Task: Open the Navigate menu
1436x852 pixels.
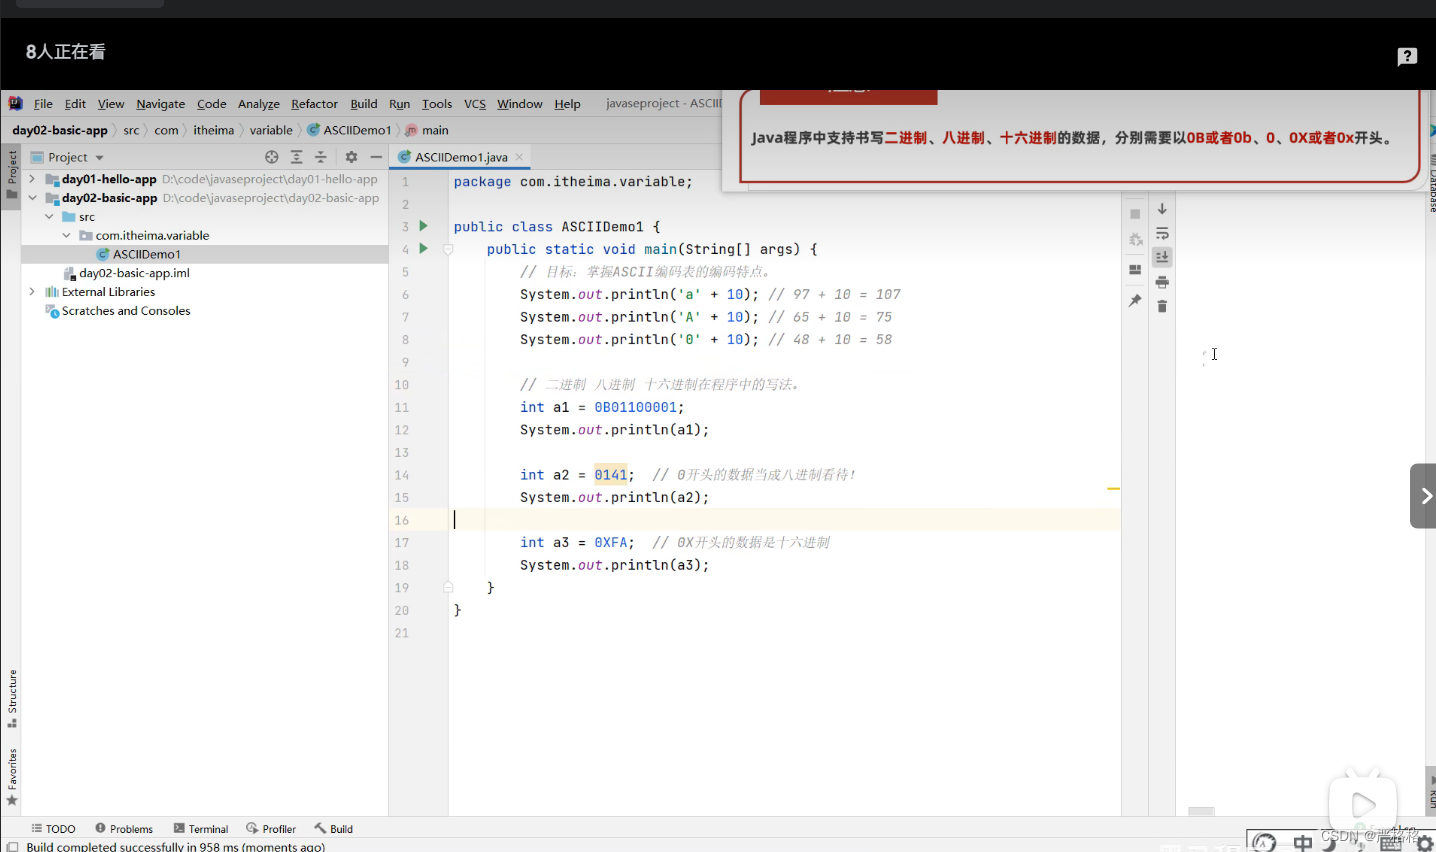Action: click(x=160, y=104)
